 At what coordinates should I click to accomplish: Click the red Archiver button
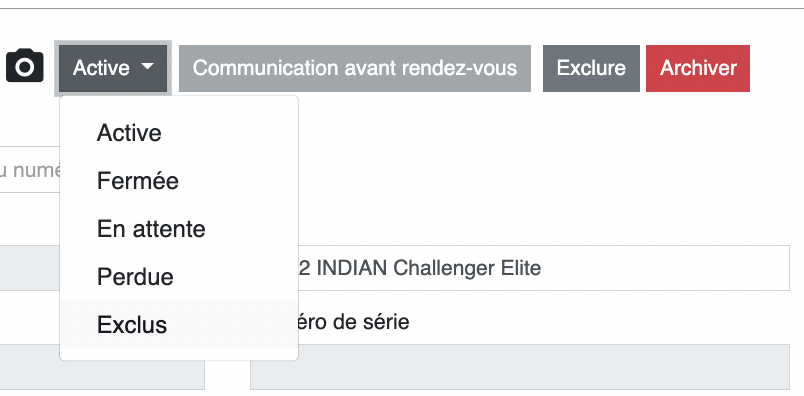[x=698, y=68]
